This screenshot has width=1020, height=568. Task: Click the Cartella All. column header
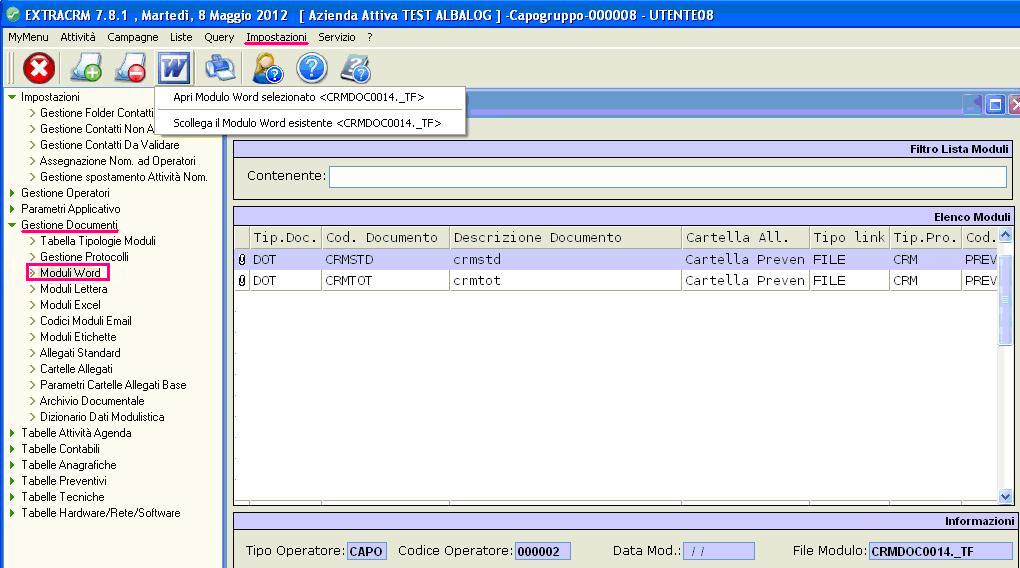[x=745, y=237]
